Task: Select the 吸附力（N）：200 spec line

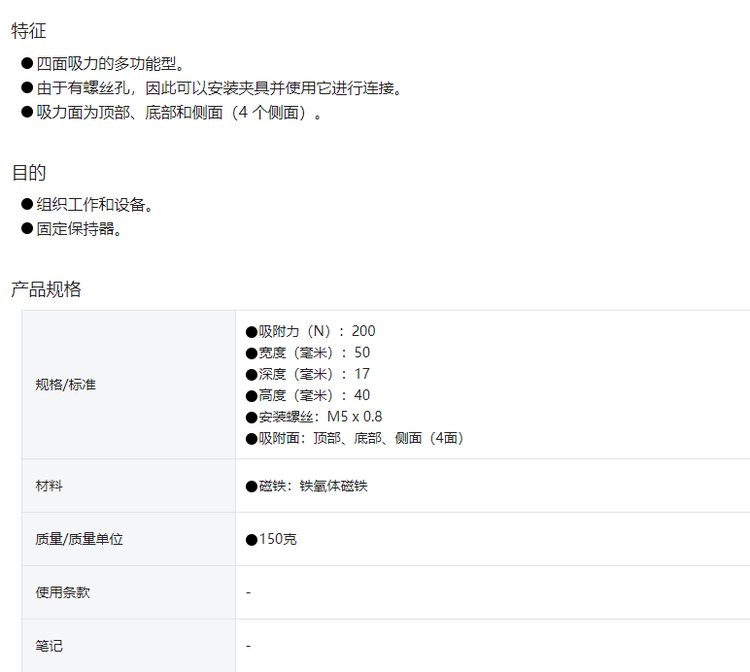Action: click(311, 331)
